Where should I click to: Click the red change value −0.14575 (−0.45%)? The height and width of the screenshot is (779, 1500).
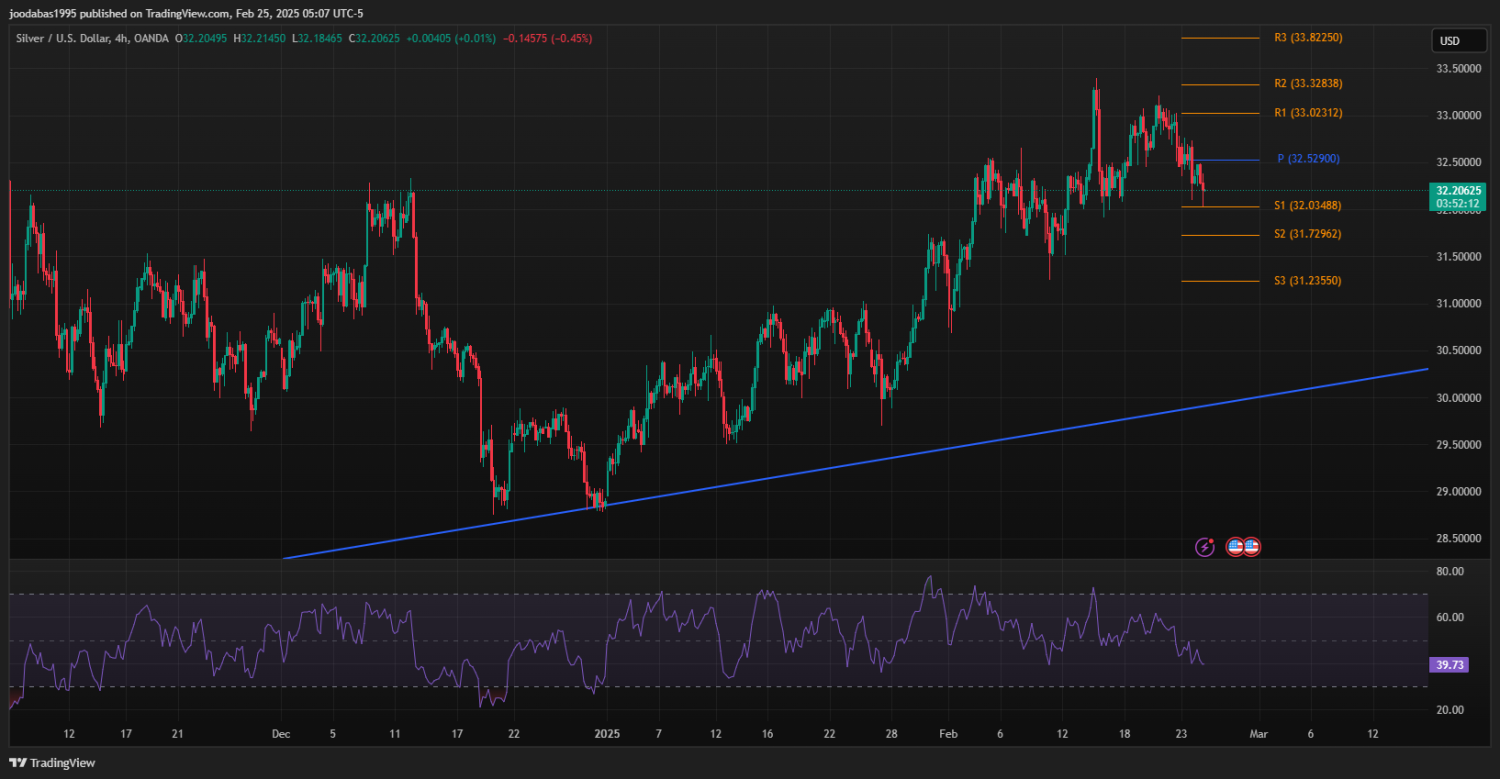tap(547, 38)
